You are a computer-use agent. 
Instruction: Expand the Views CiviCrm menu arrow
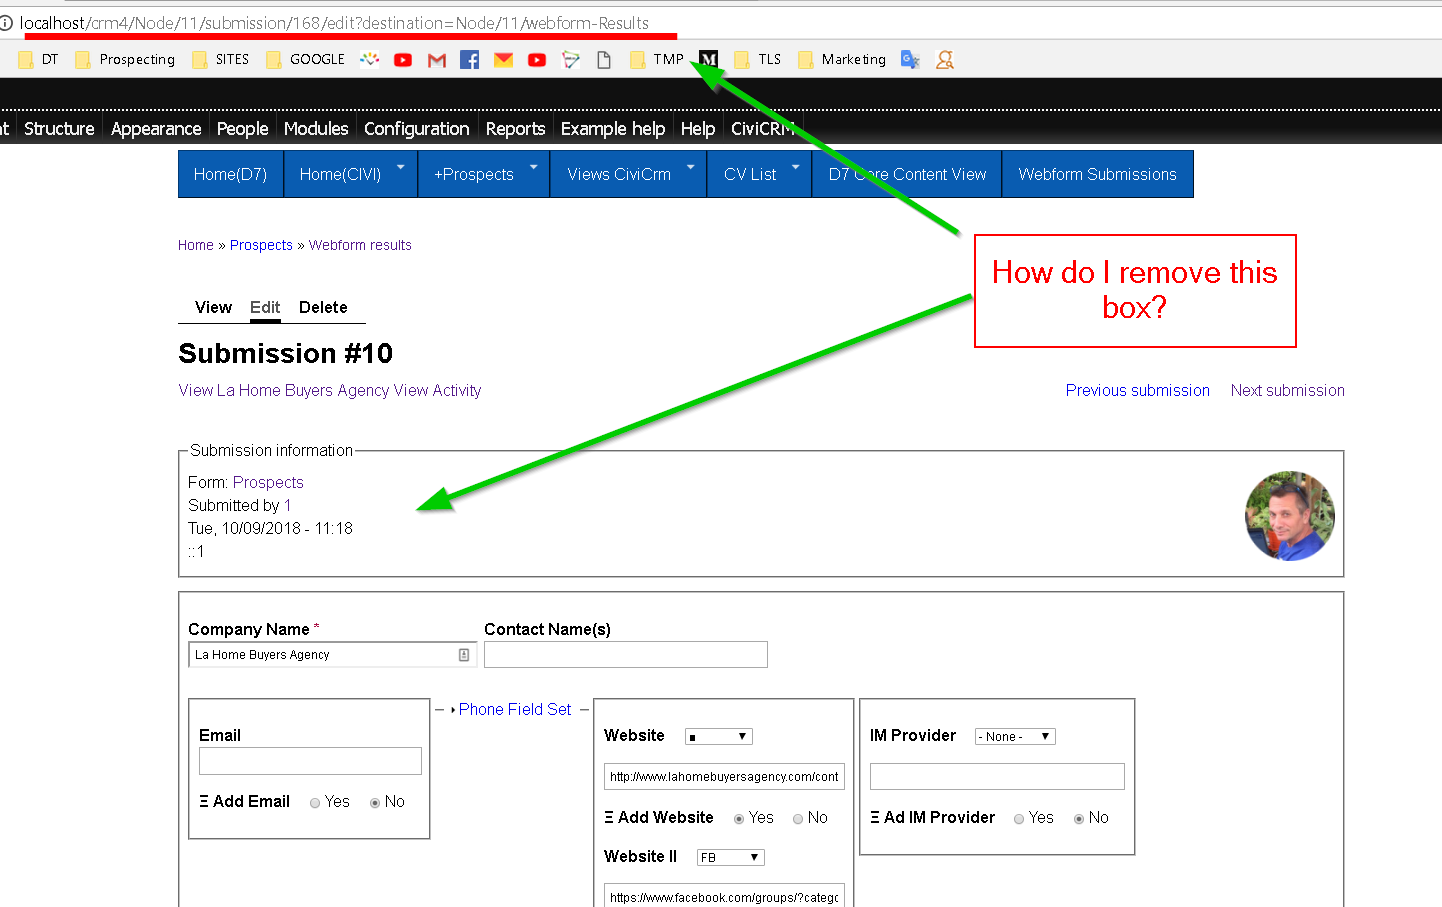(x=690, y=167)
